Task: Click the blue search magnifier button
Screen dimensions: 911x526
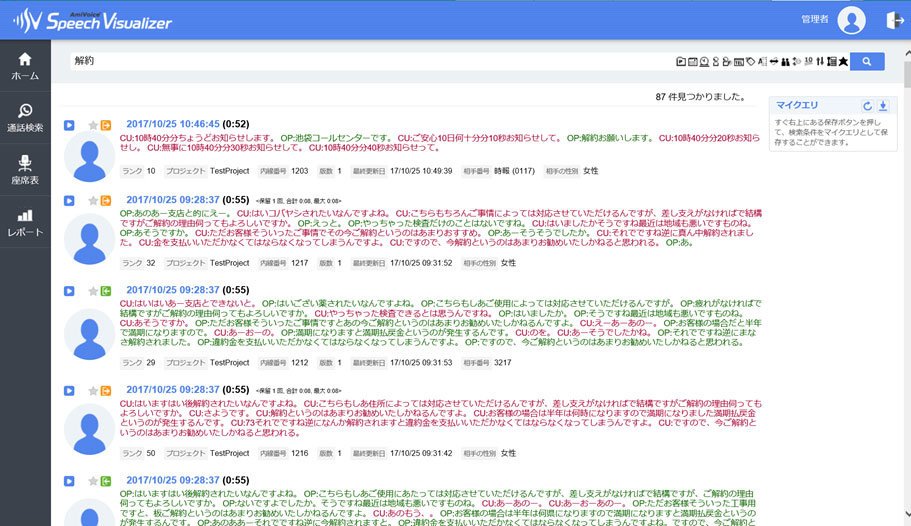Action: coord(867,61)
